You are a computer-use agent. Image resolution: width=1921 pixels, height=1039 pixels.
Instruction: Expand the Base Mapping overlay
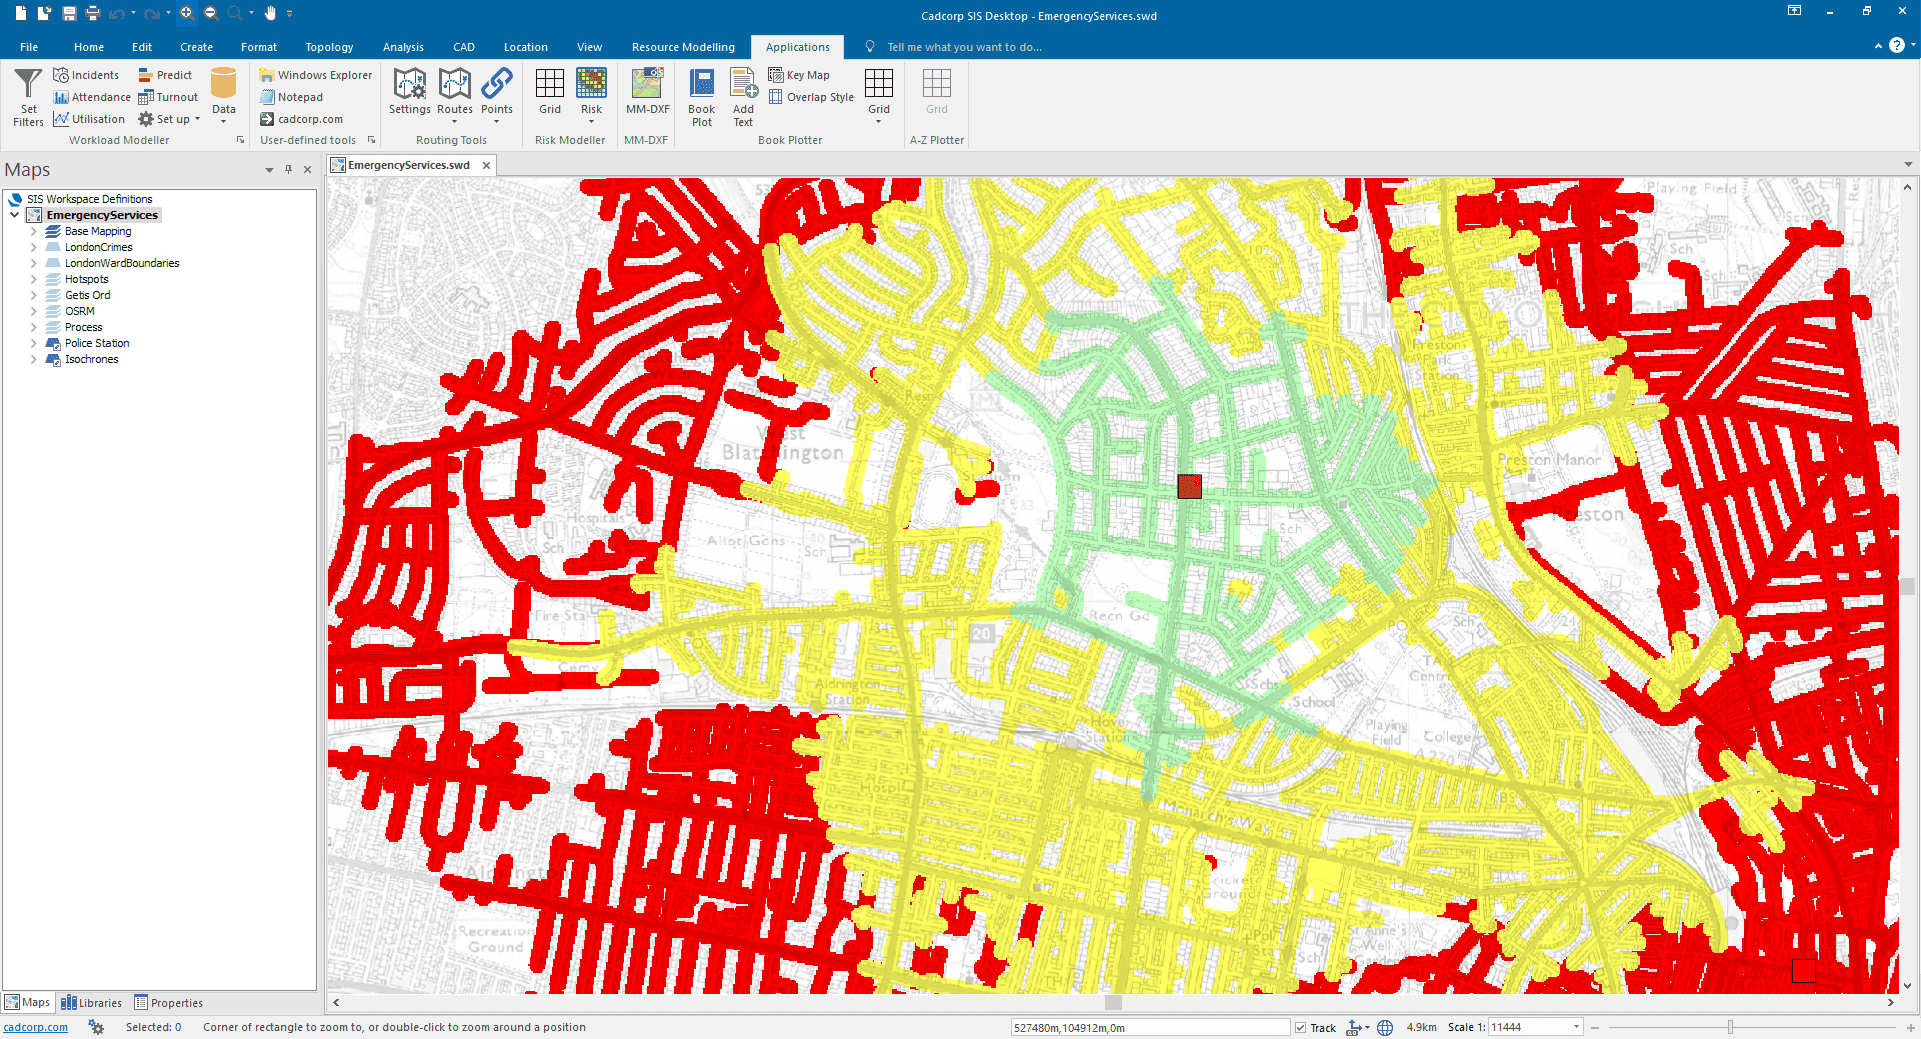[34, 231]
